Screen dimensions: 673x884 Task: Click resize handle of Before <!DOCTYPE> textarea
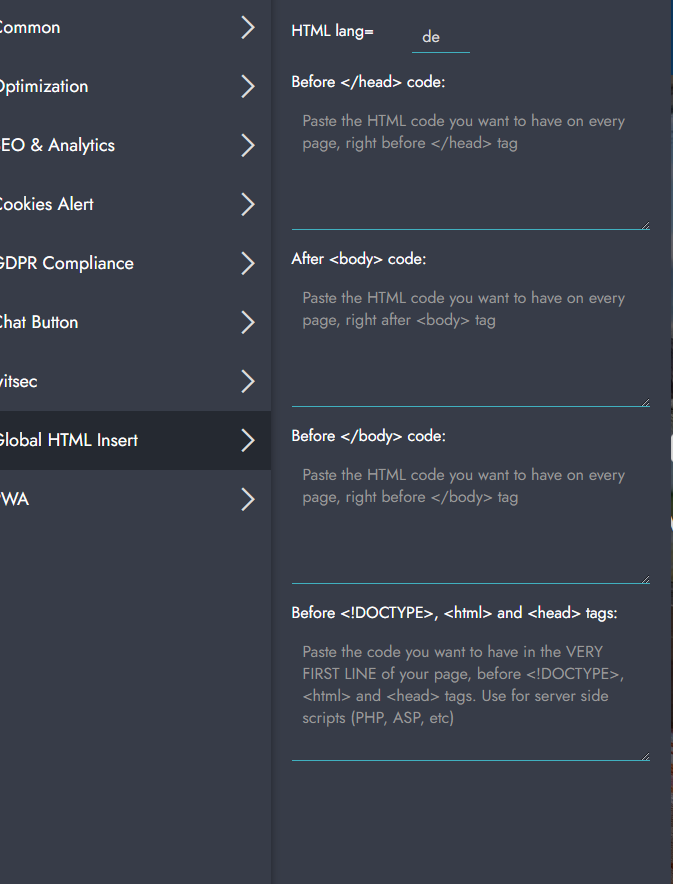(645, 756)
